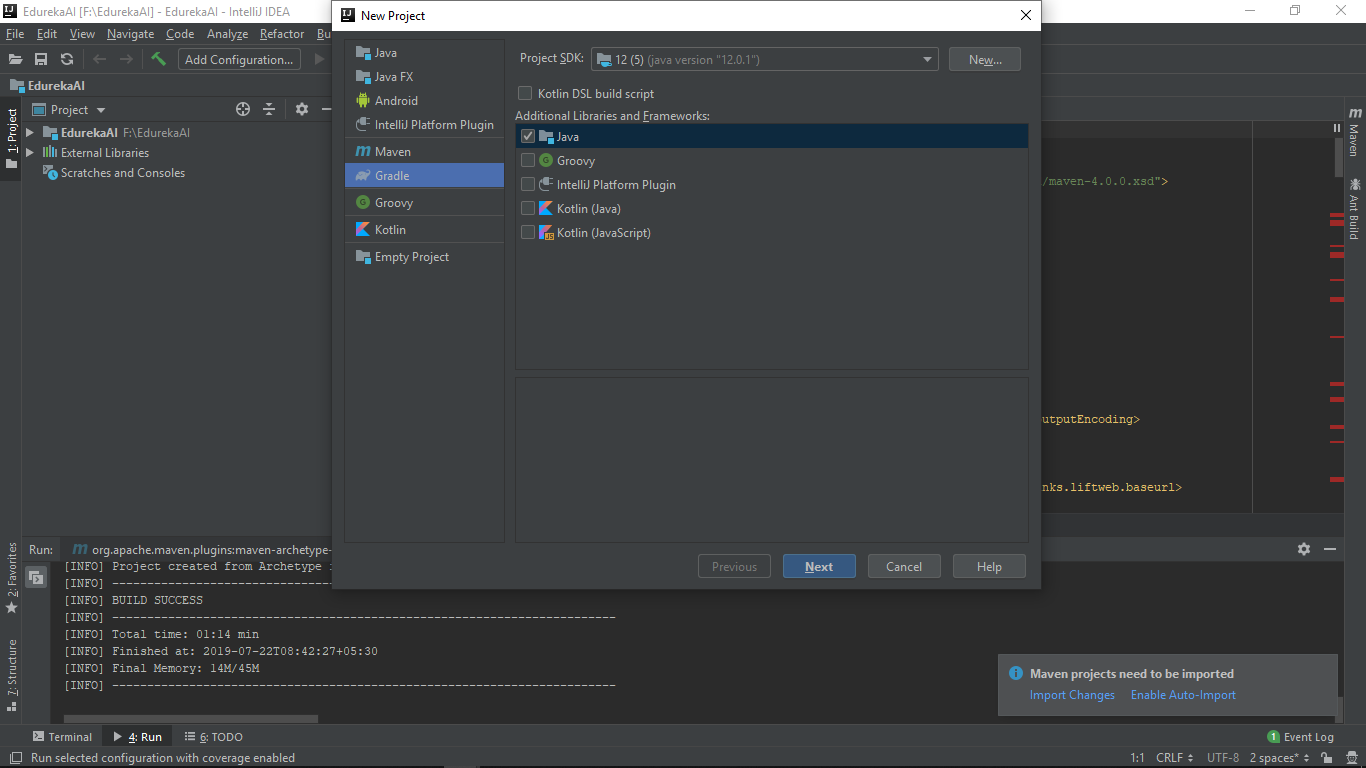
Task: Hide the Run tool window
Action: pos(1330,549)
